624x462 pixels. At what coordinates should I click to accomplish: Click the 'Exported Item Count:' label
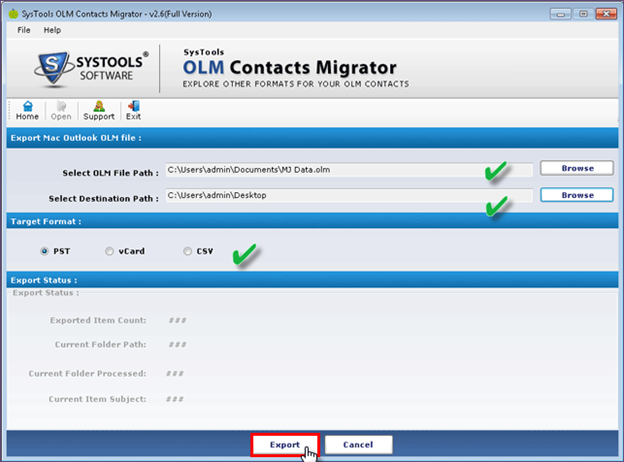[98, 320]
